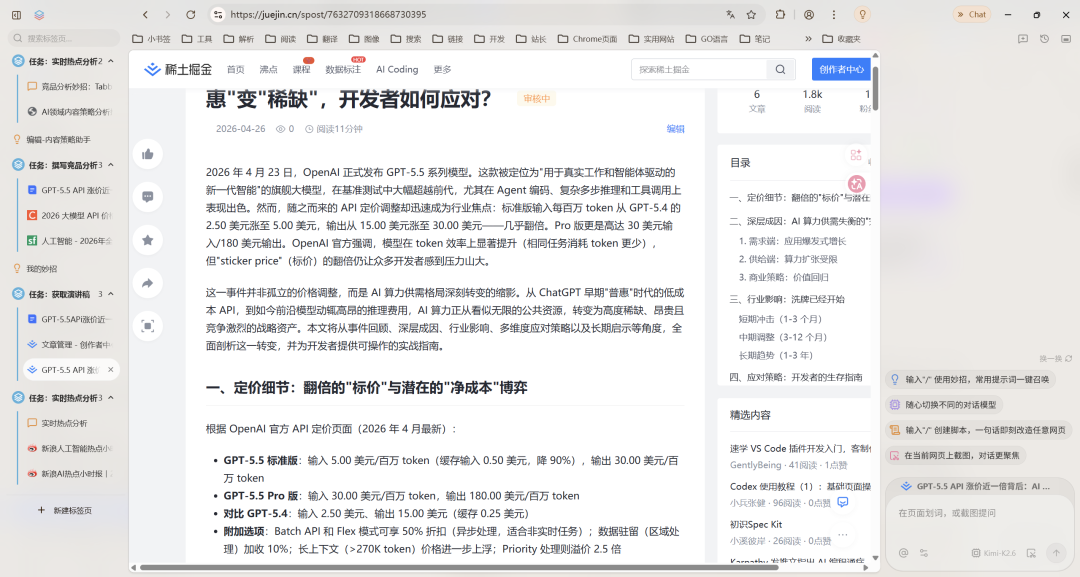Send chat message with the arrow button

[x=1056, y=552]
